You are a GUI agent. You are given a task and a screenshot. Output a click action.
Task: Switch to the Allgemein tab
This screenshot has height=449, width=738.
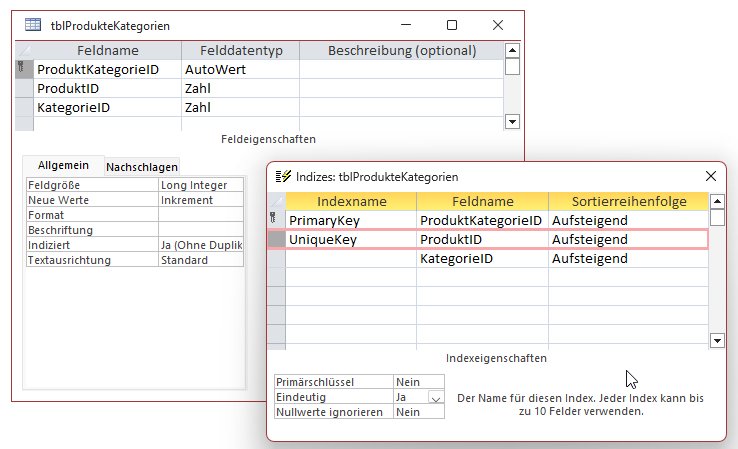coord(63,166)
